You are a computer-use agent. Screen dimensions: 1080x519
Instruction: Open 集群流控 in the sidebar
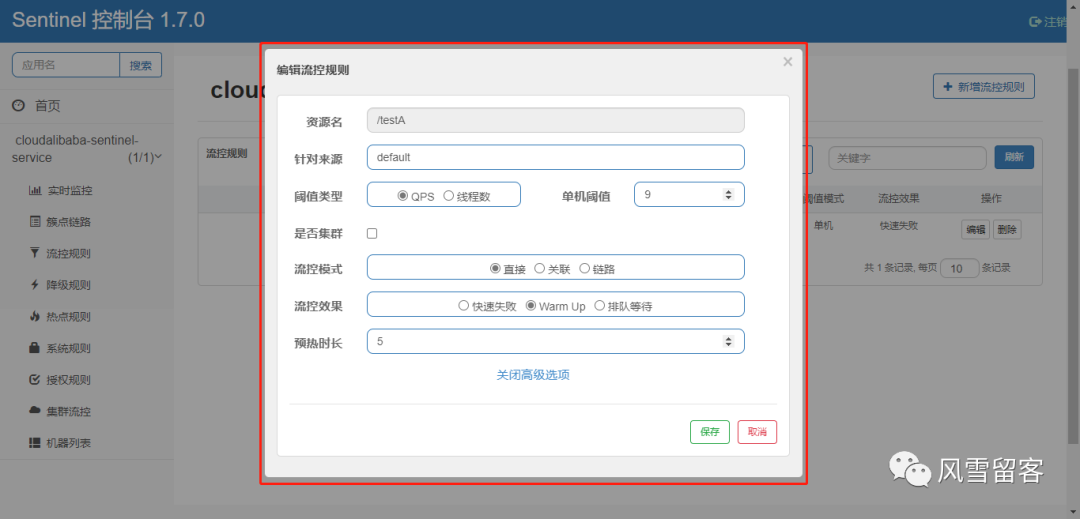click(x=69, y=412)
